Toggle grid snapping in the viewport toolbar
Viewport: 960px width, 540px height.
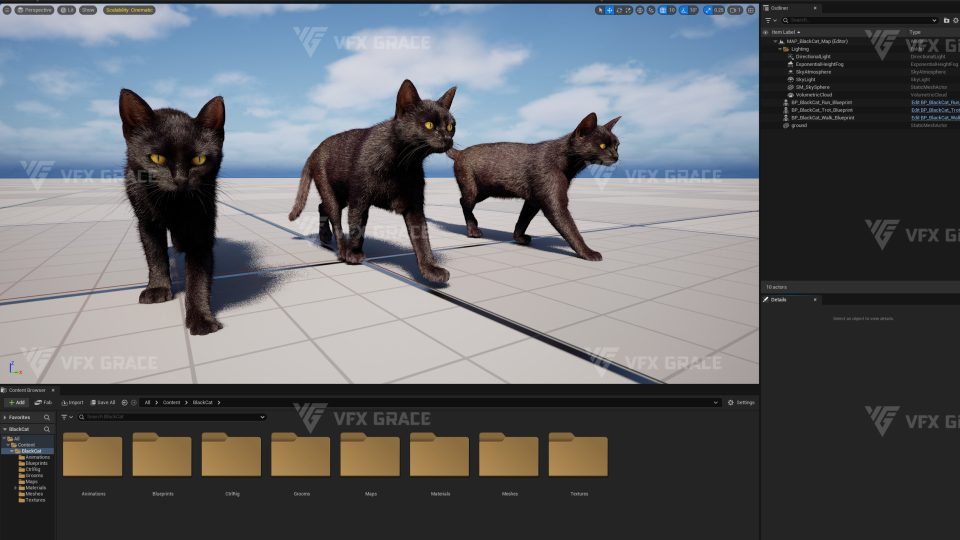pyautogui.click(x=664, y=10)
